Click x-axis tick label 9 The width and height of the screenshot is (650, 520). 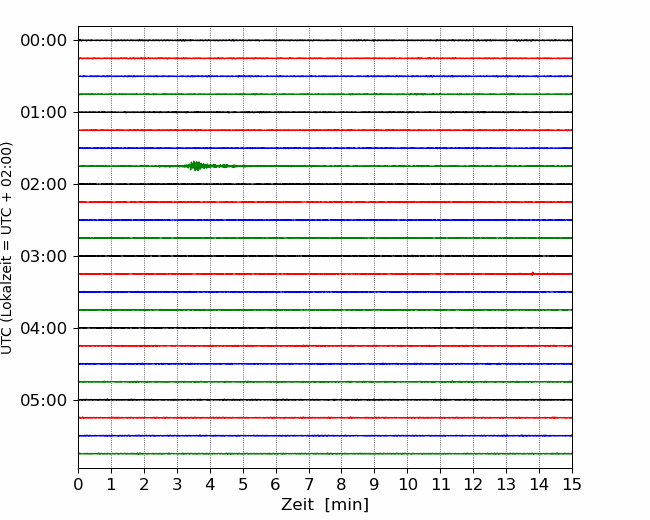click(x=375, y=484)
